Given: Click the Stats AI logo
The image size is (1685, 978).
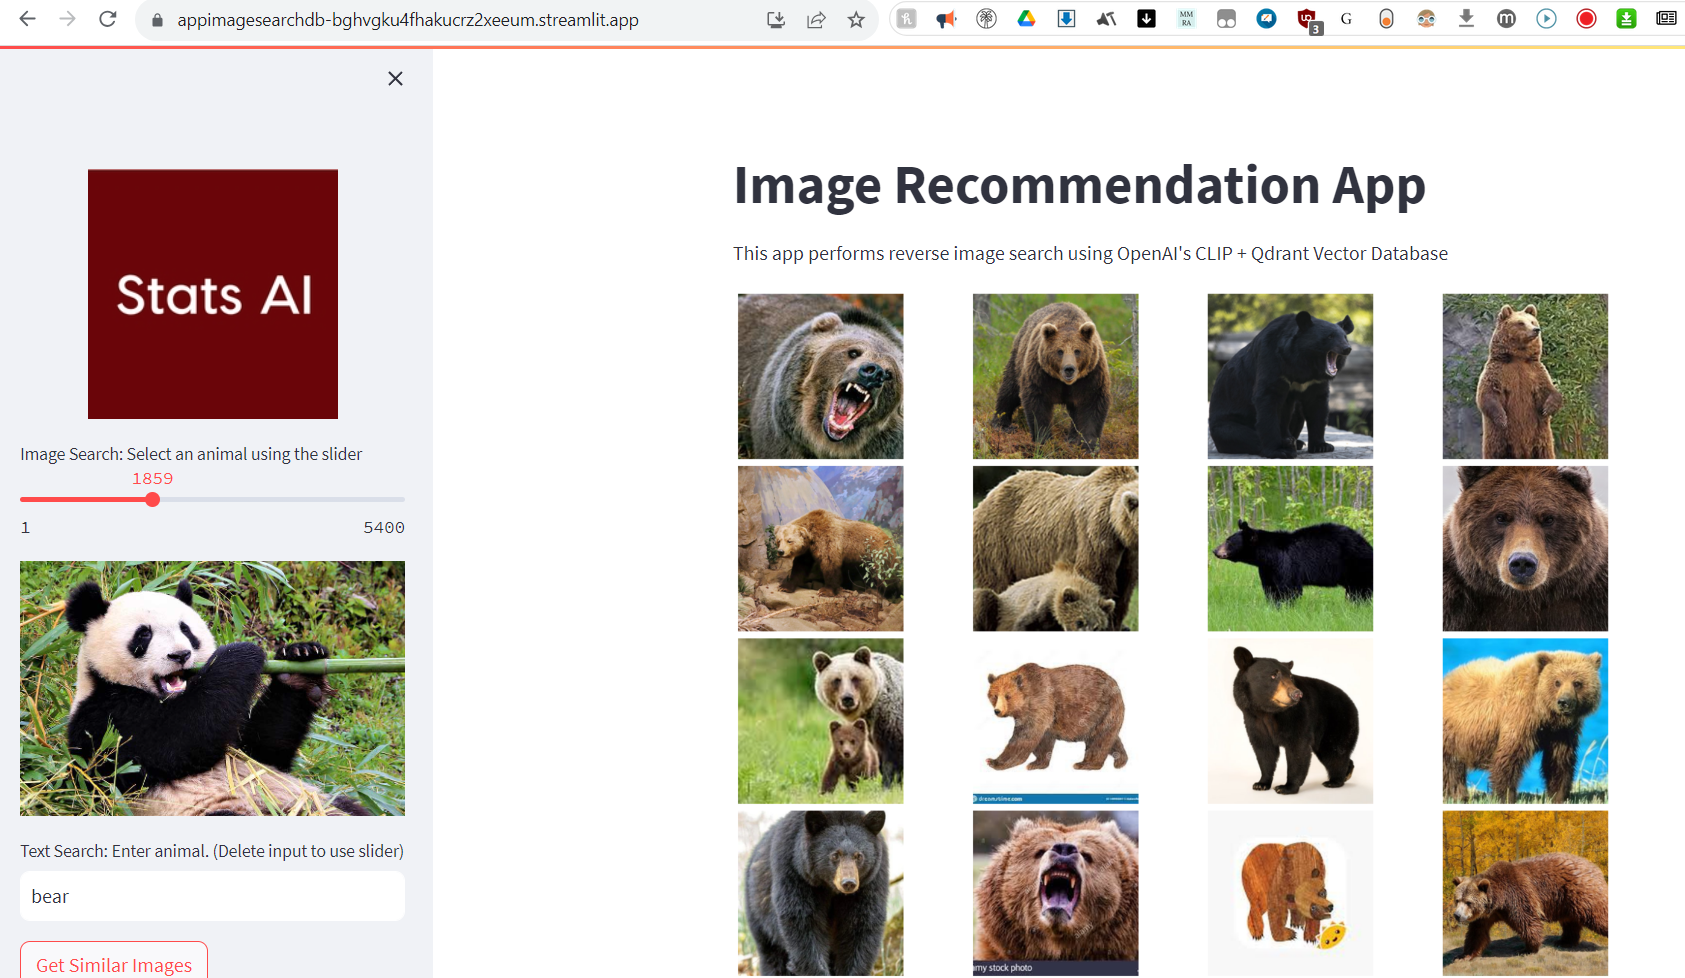Looking at the screenshot, I should pos(212,293).
